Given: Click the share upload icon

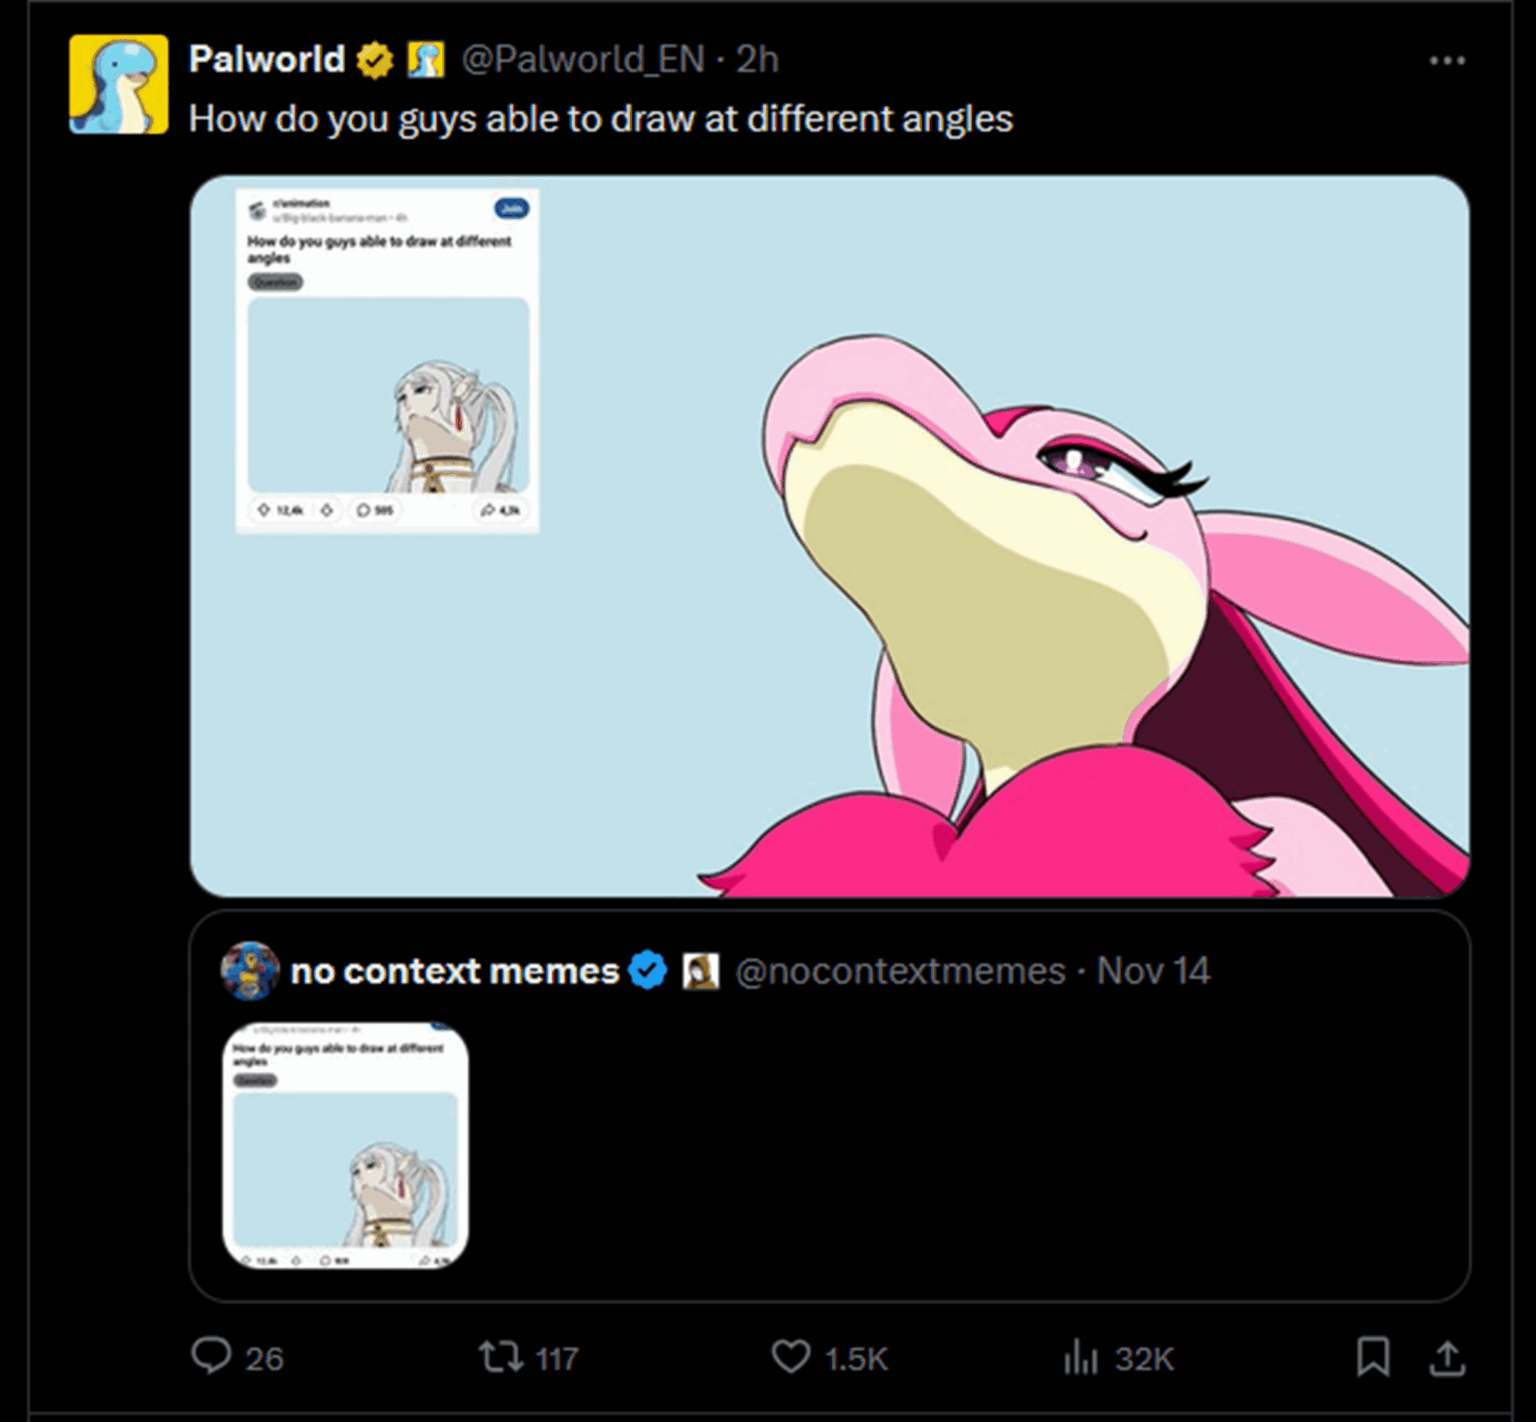Looking at the screenshot, I should pyautogui.click(x=1447, y=1357).
